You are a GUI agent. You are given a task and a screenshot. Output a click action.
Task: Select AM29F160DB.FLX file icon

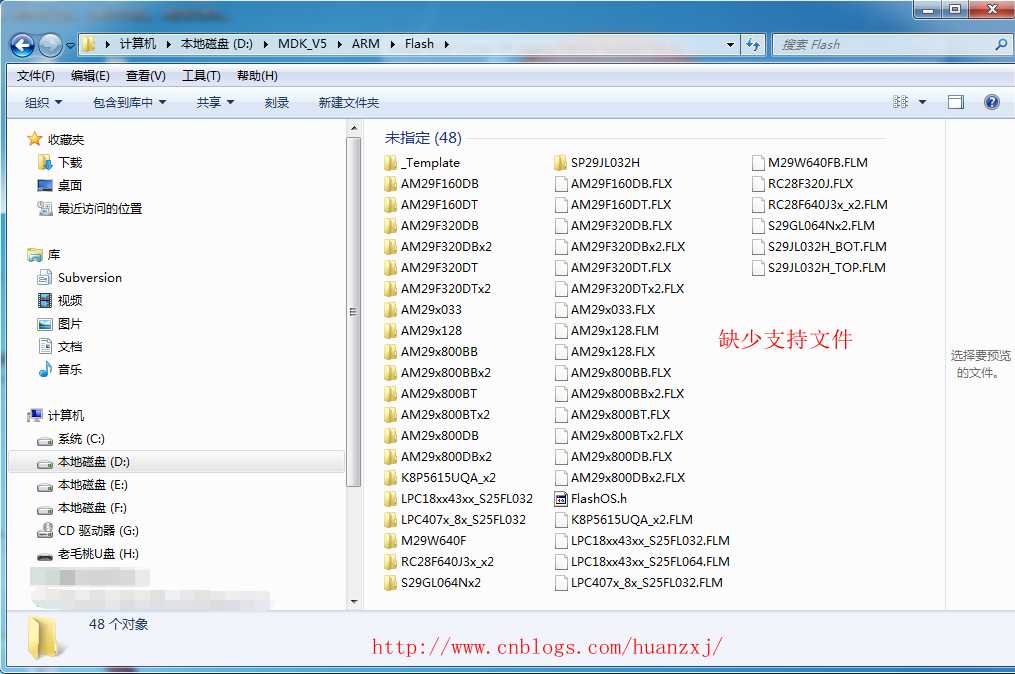[561, 184]
